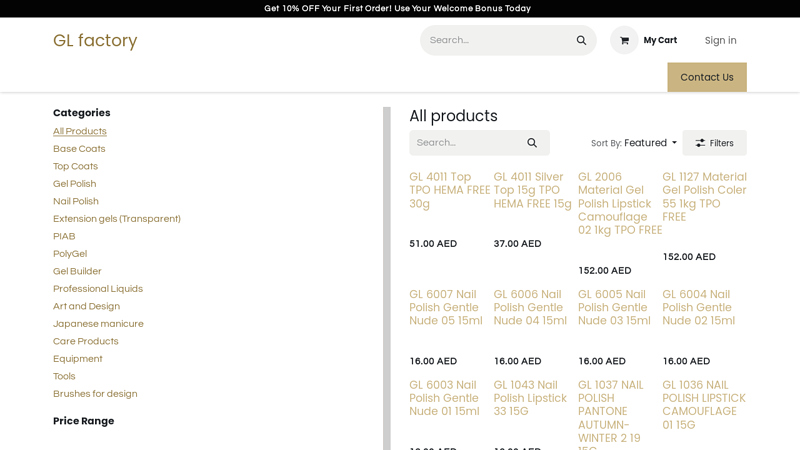Click the product search magnifier icon
This screenshot has width=800, height=450.
(x=532, y=143)
